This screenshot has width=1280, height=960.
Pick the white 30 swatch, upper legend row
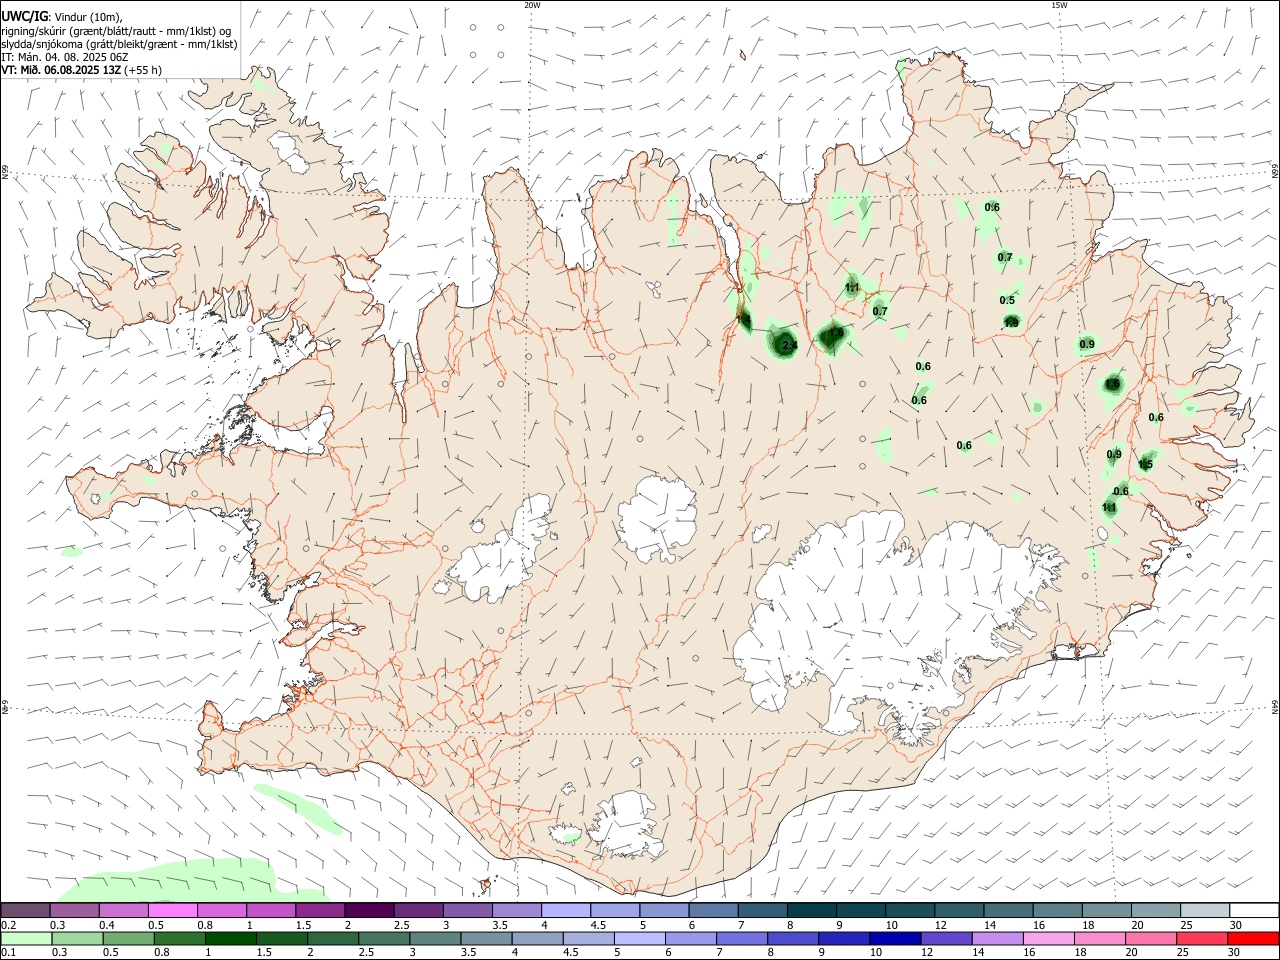pyautogui.click(x=1254, y=911)
